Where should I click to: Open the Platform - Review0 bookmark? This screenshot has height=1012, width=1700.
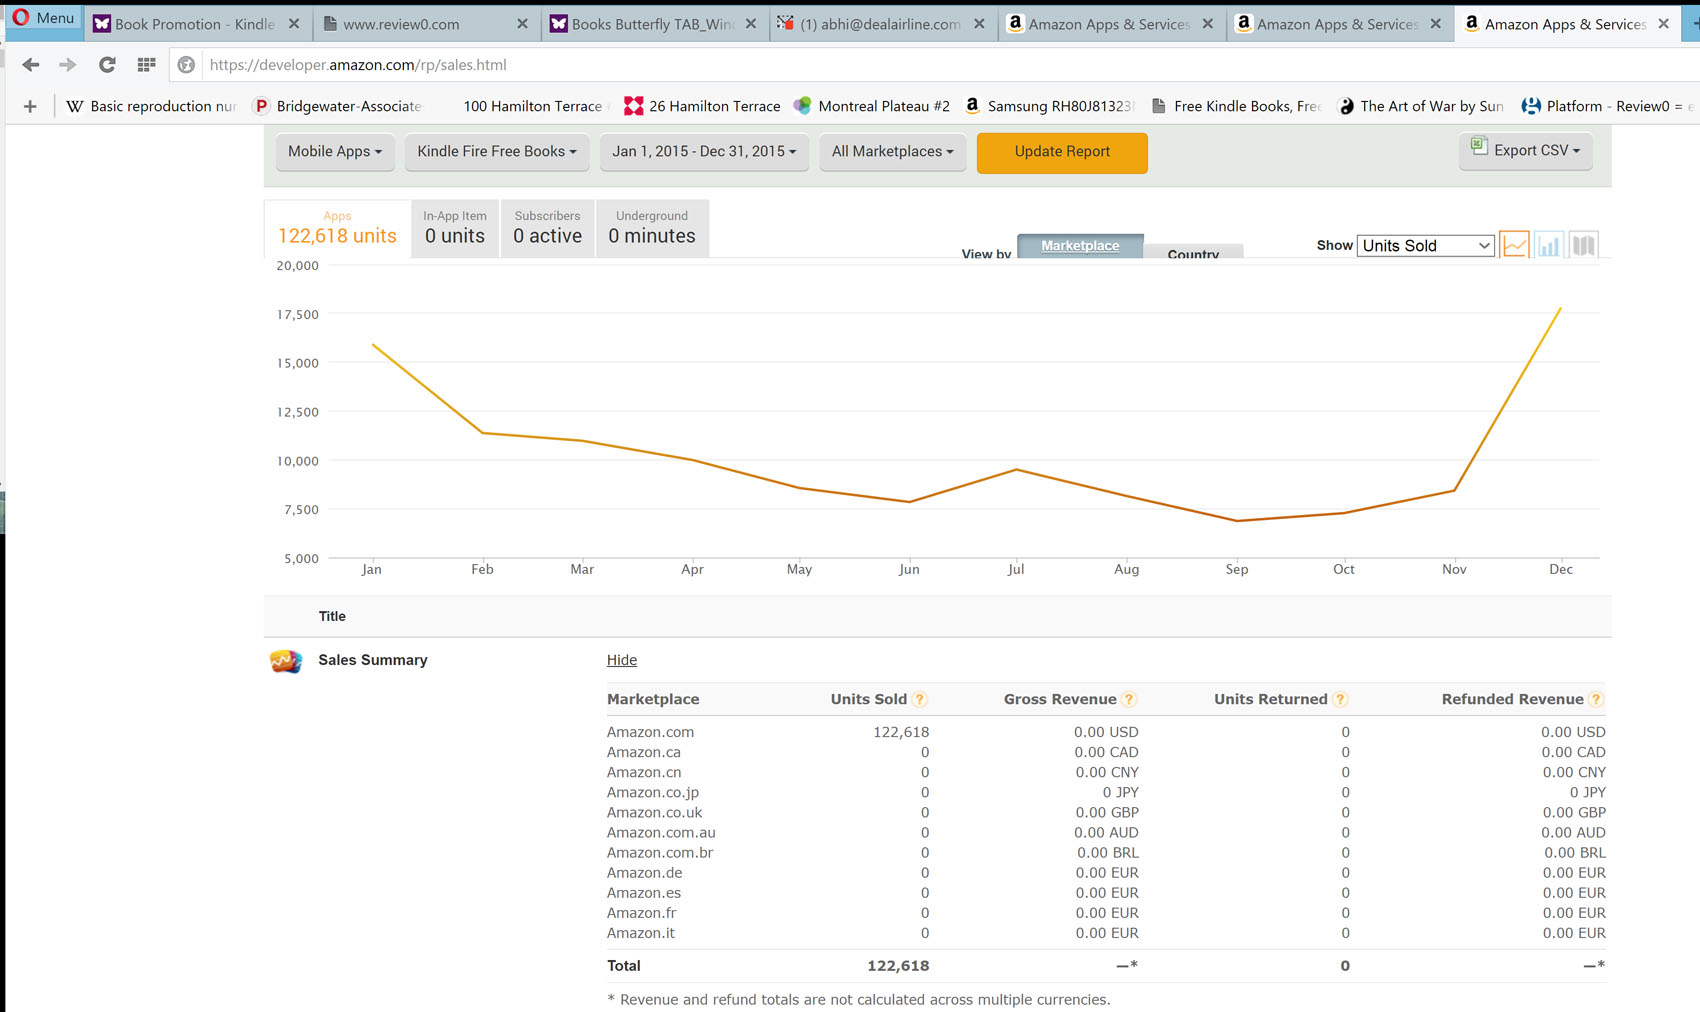(x=1608, y=106)
